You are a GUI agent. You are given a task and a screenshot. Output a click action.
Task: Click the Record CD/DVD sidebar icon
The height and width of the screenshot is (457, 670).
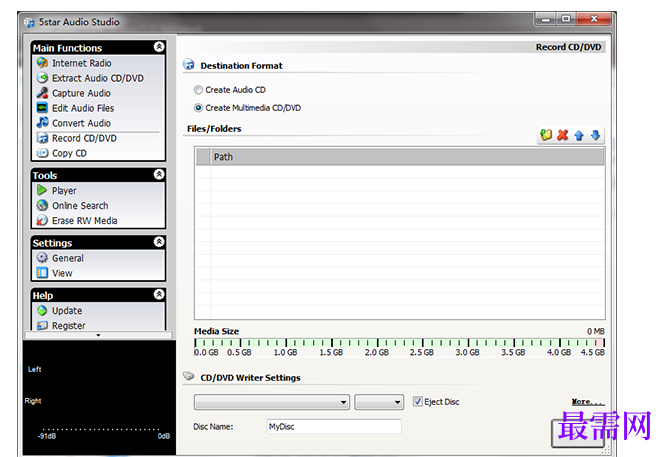[x=42, y=138]
